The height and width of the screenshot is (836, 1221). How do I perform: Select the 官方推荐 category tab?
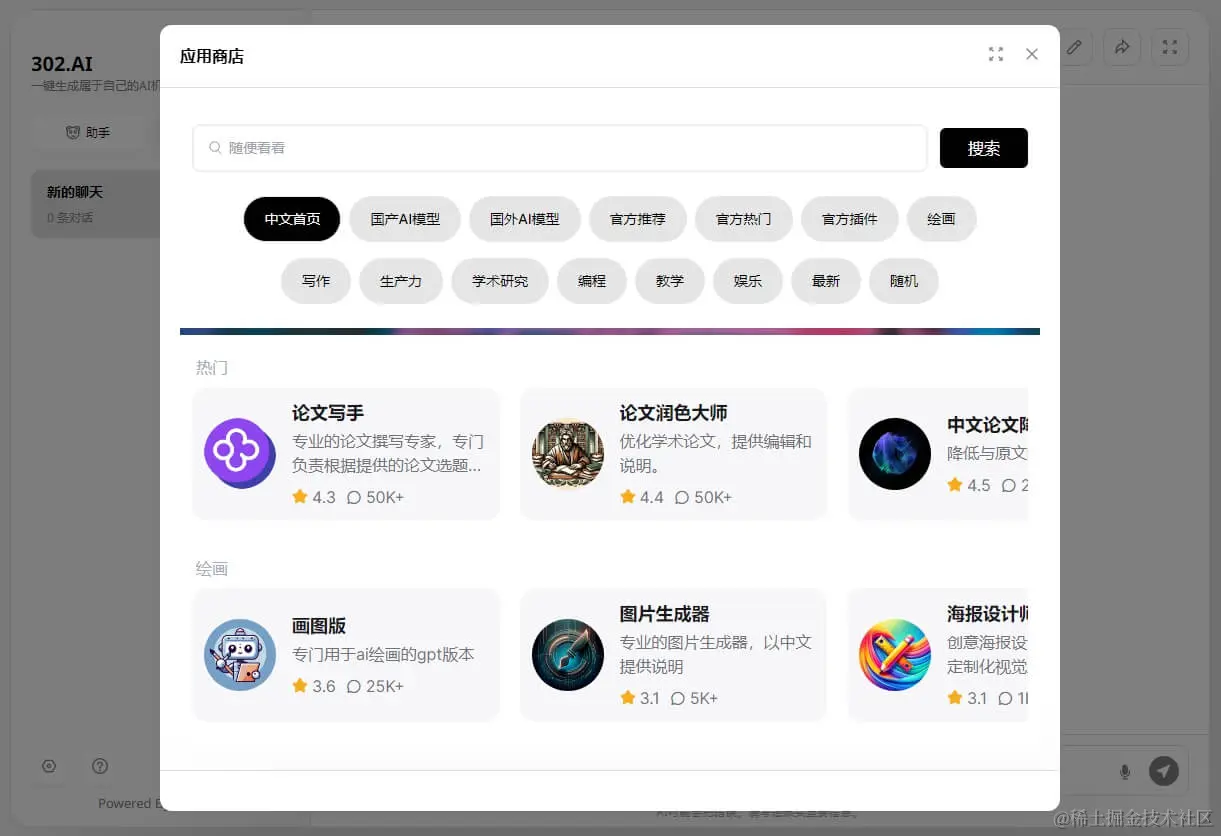pos(638,219)
